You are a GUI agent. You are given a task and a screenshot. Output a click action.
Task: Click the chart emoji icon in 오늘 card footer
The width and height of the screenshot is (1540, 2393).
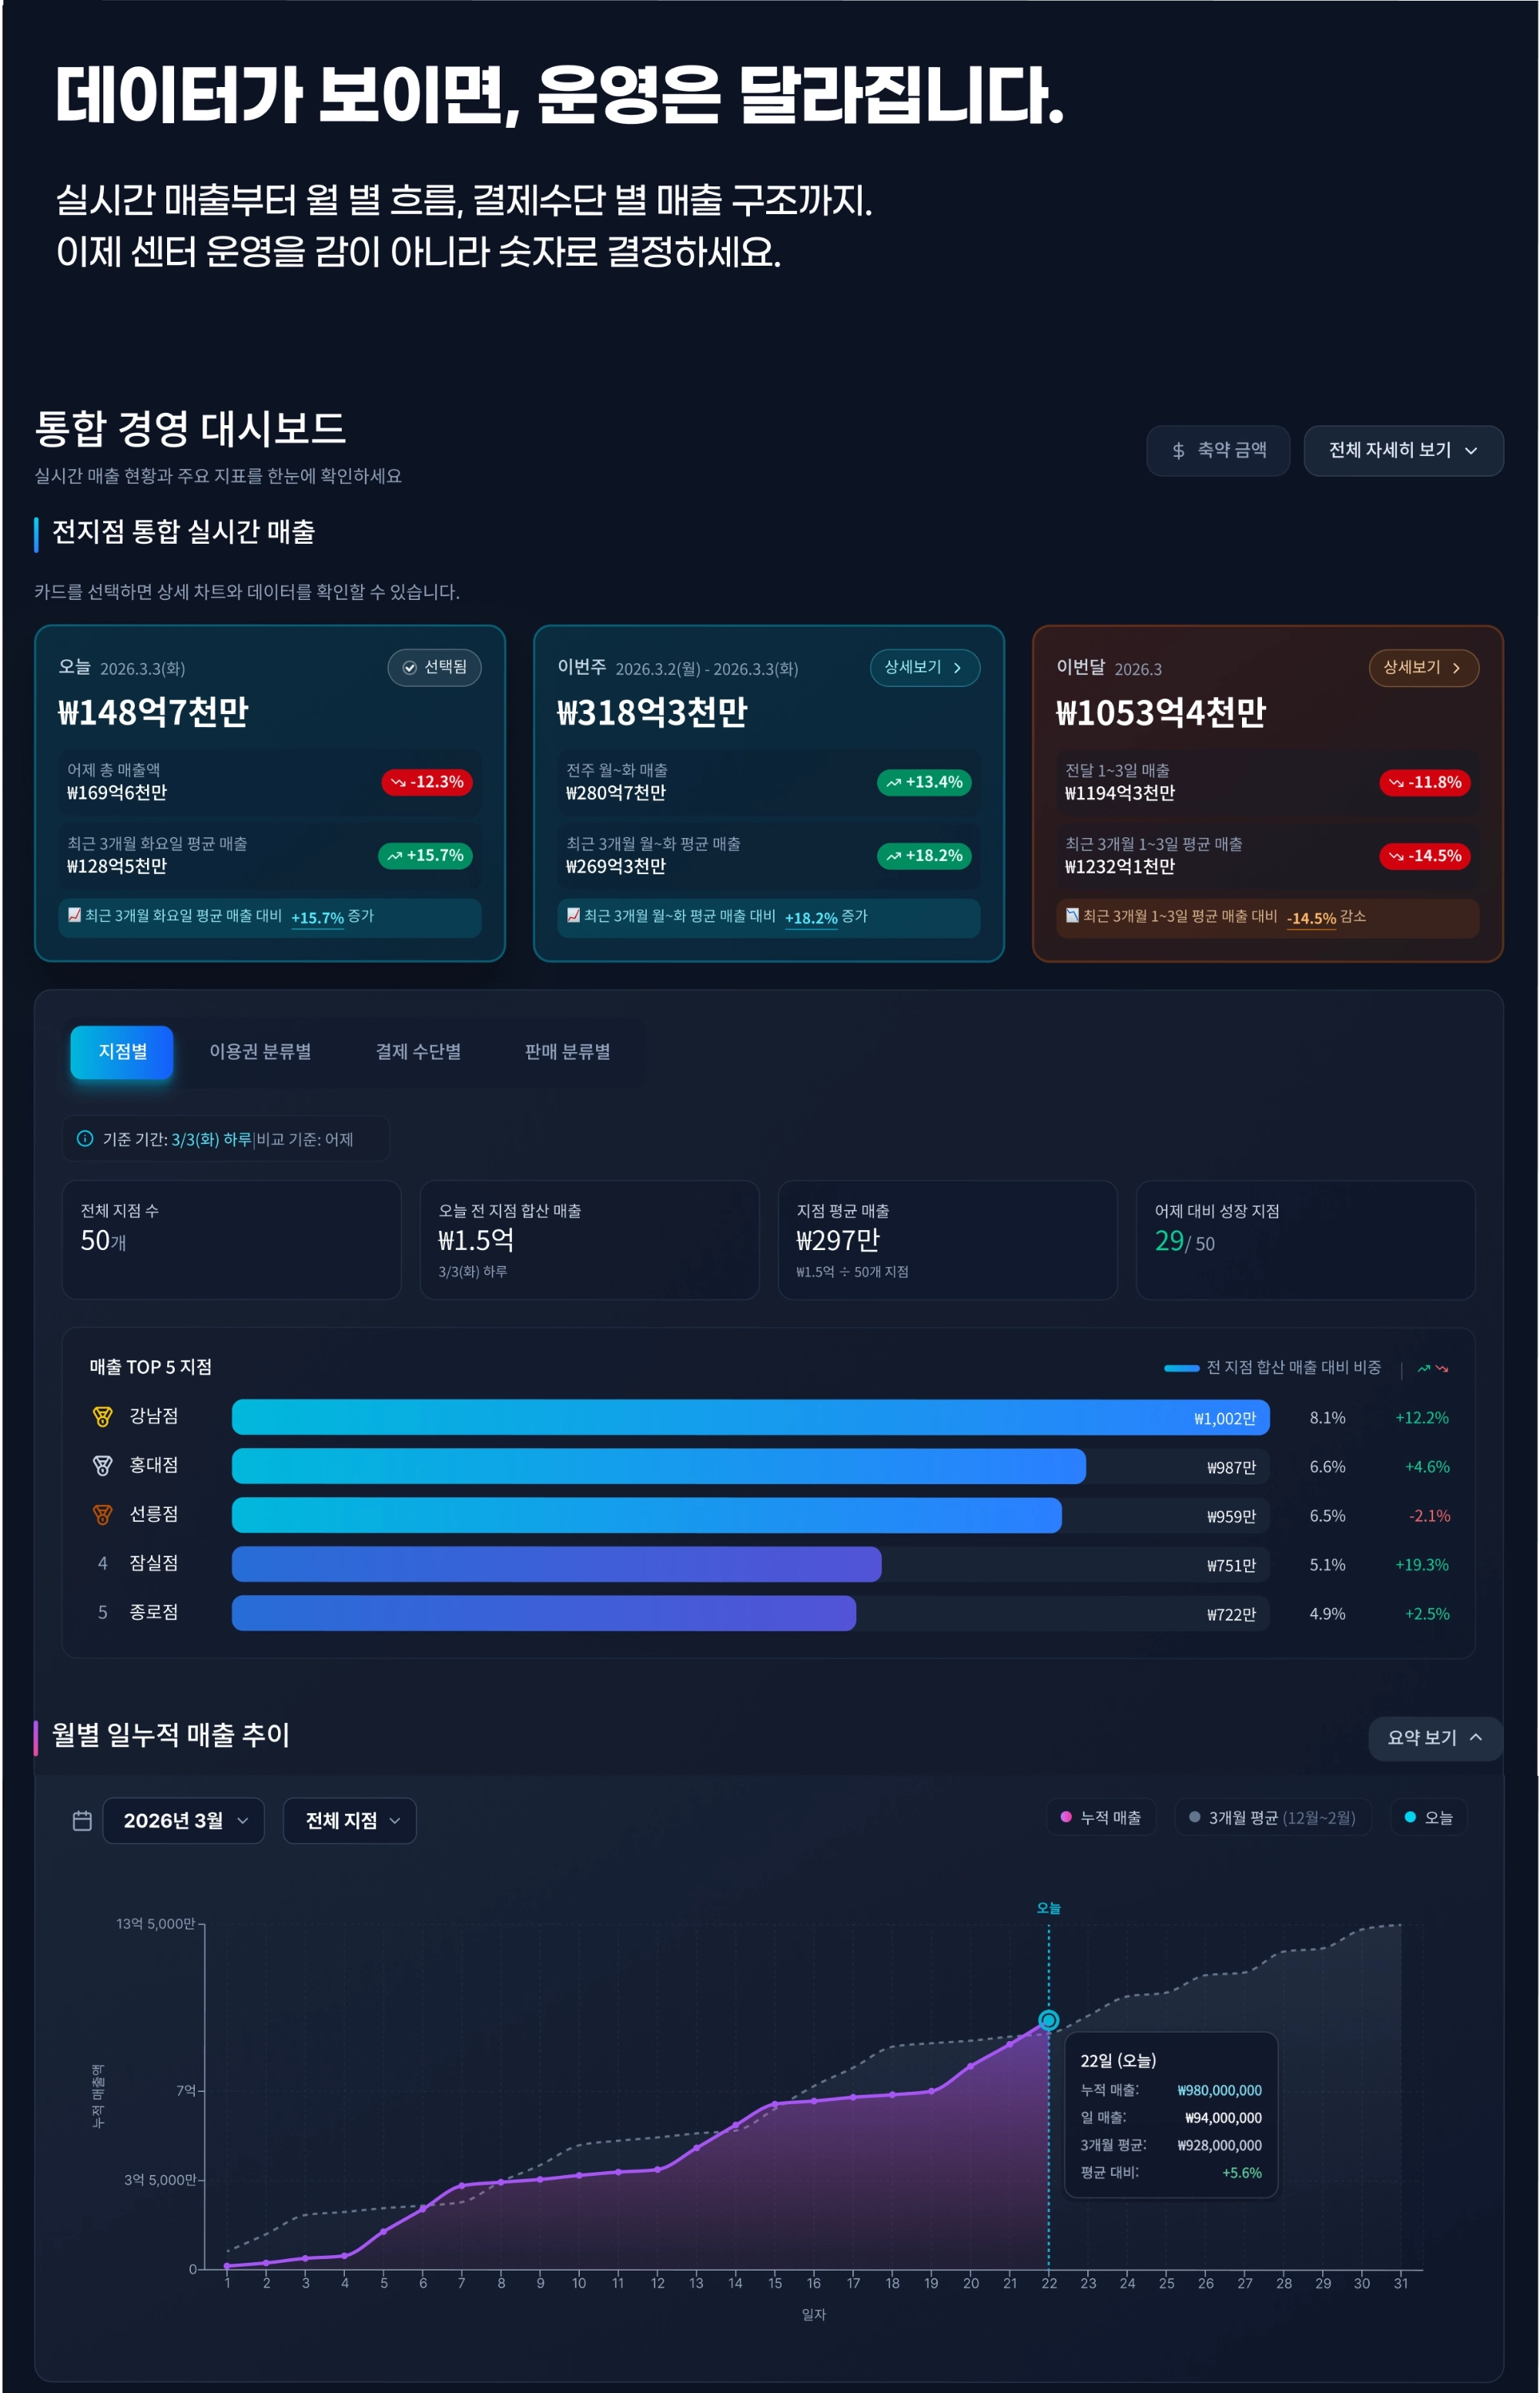pos(74,915)
